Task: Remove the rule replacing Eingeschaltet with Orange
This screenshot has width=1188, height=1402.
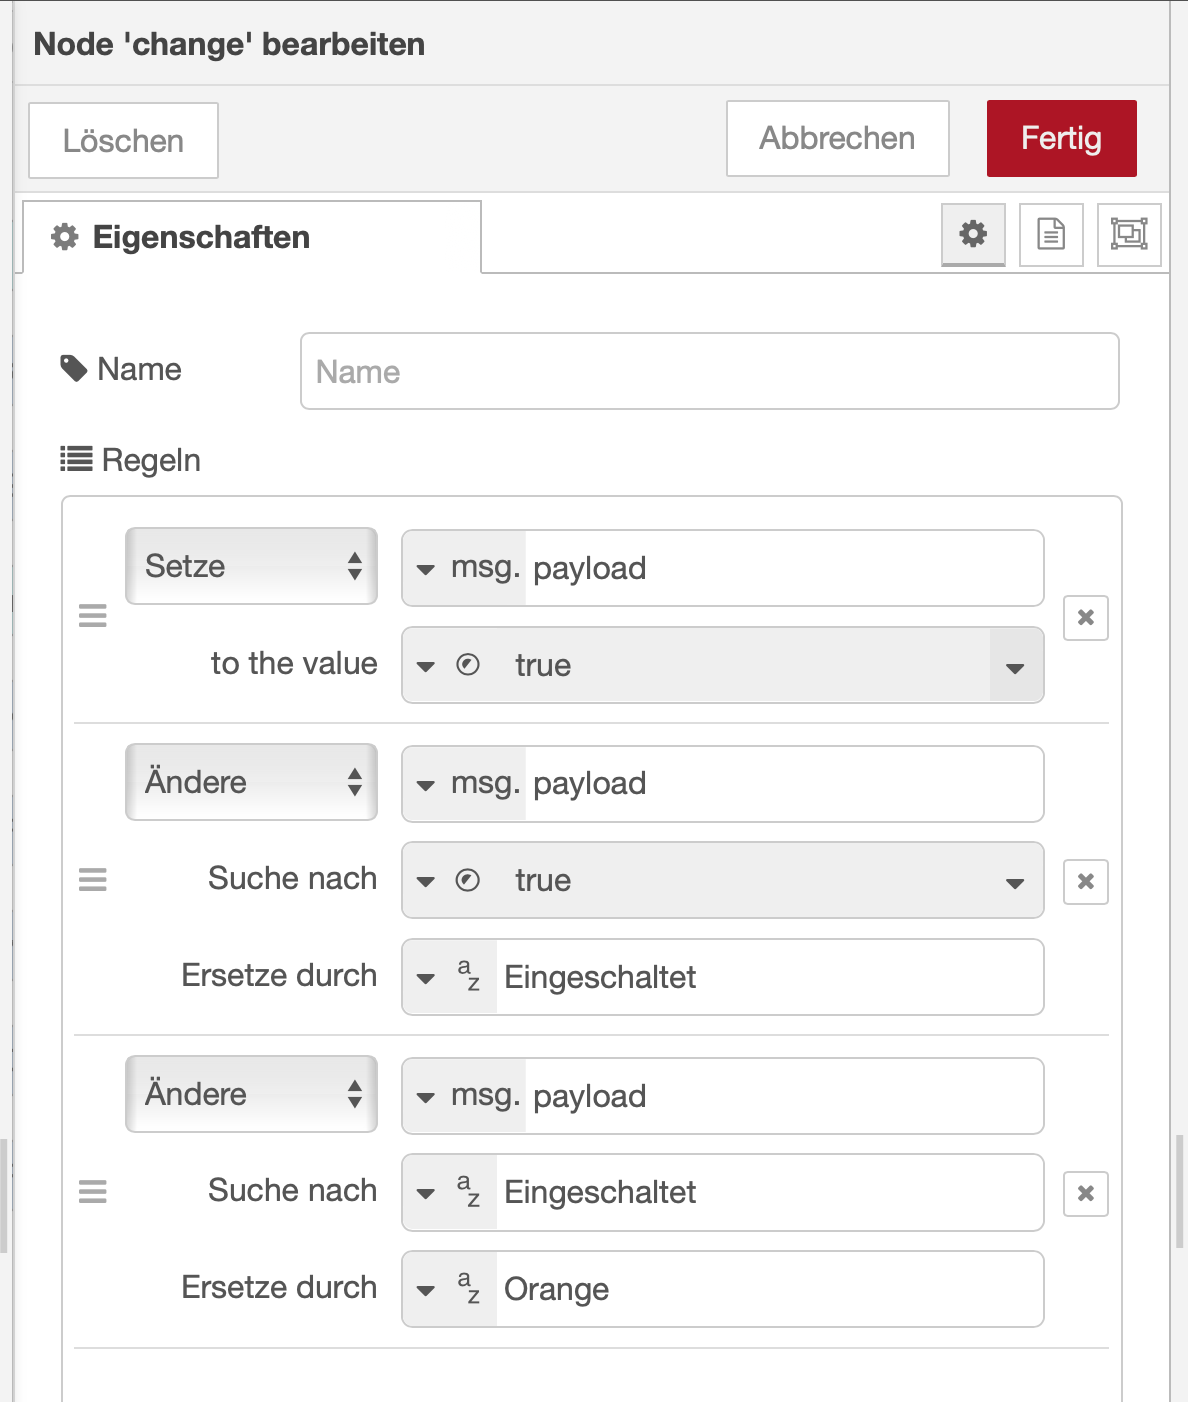Action: (x=1086, y=1194)
